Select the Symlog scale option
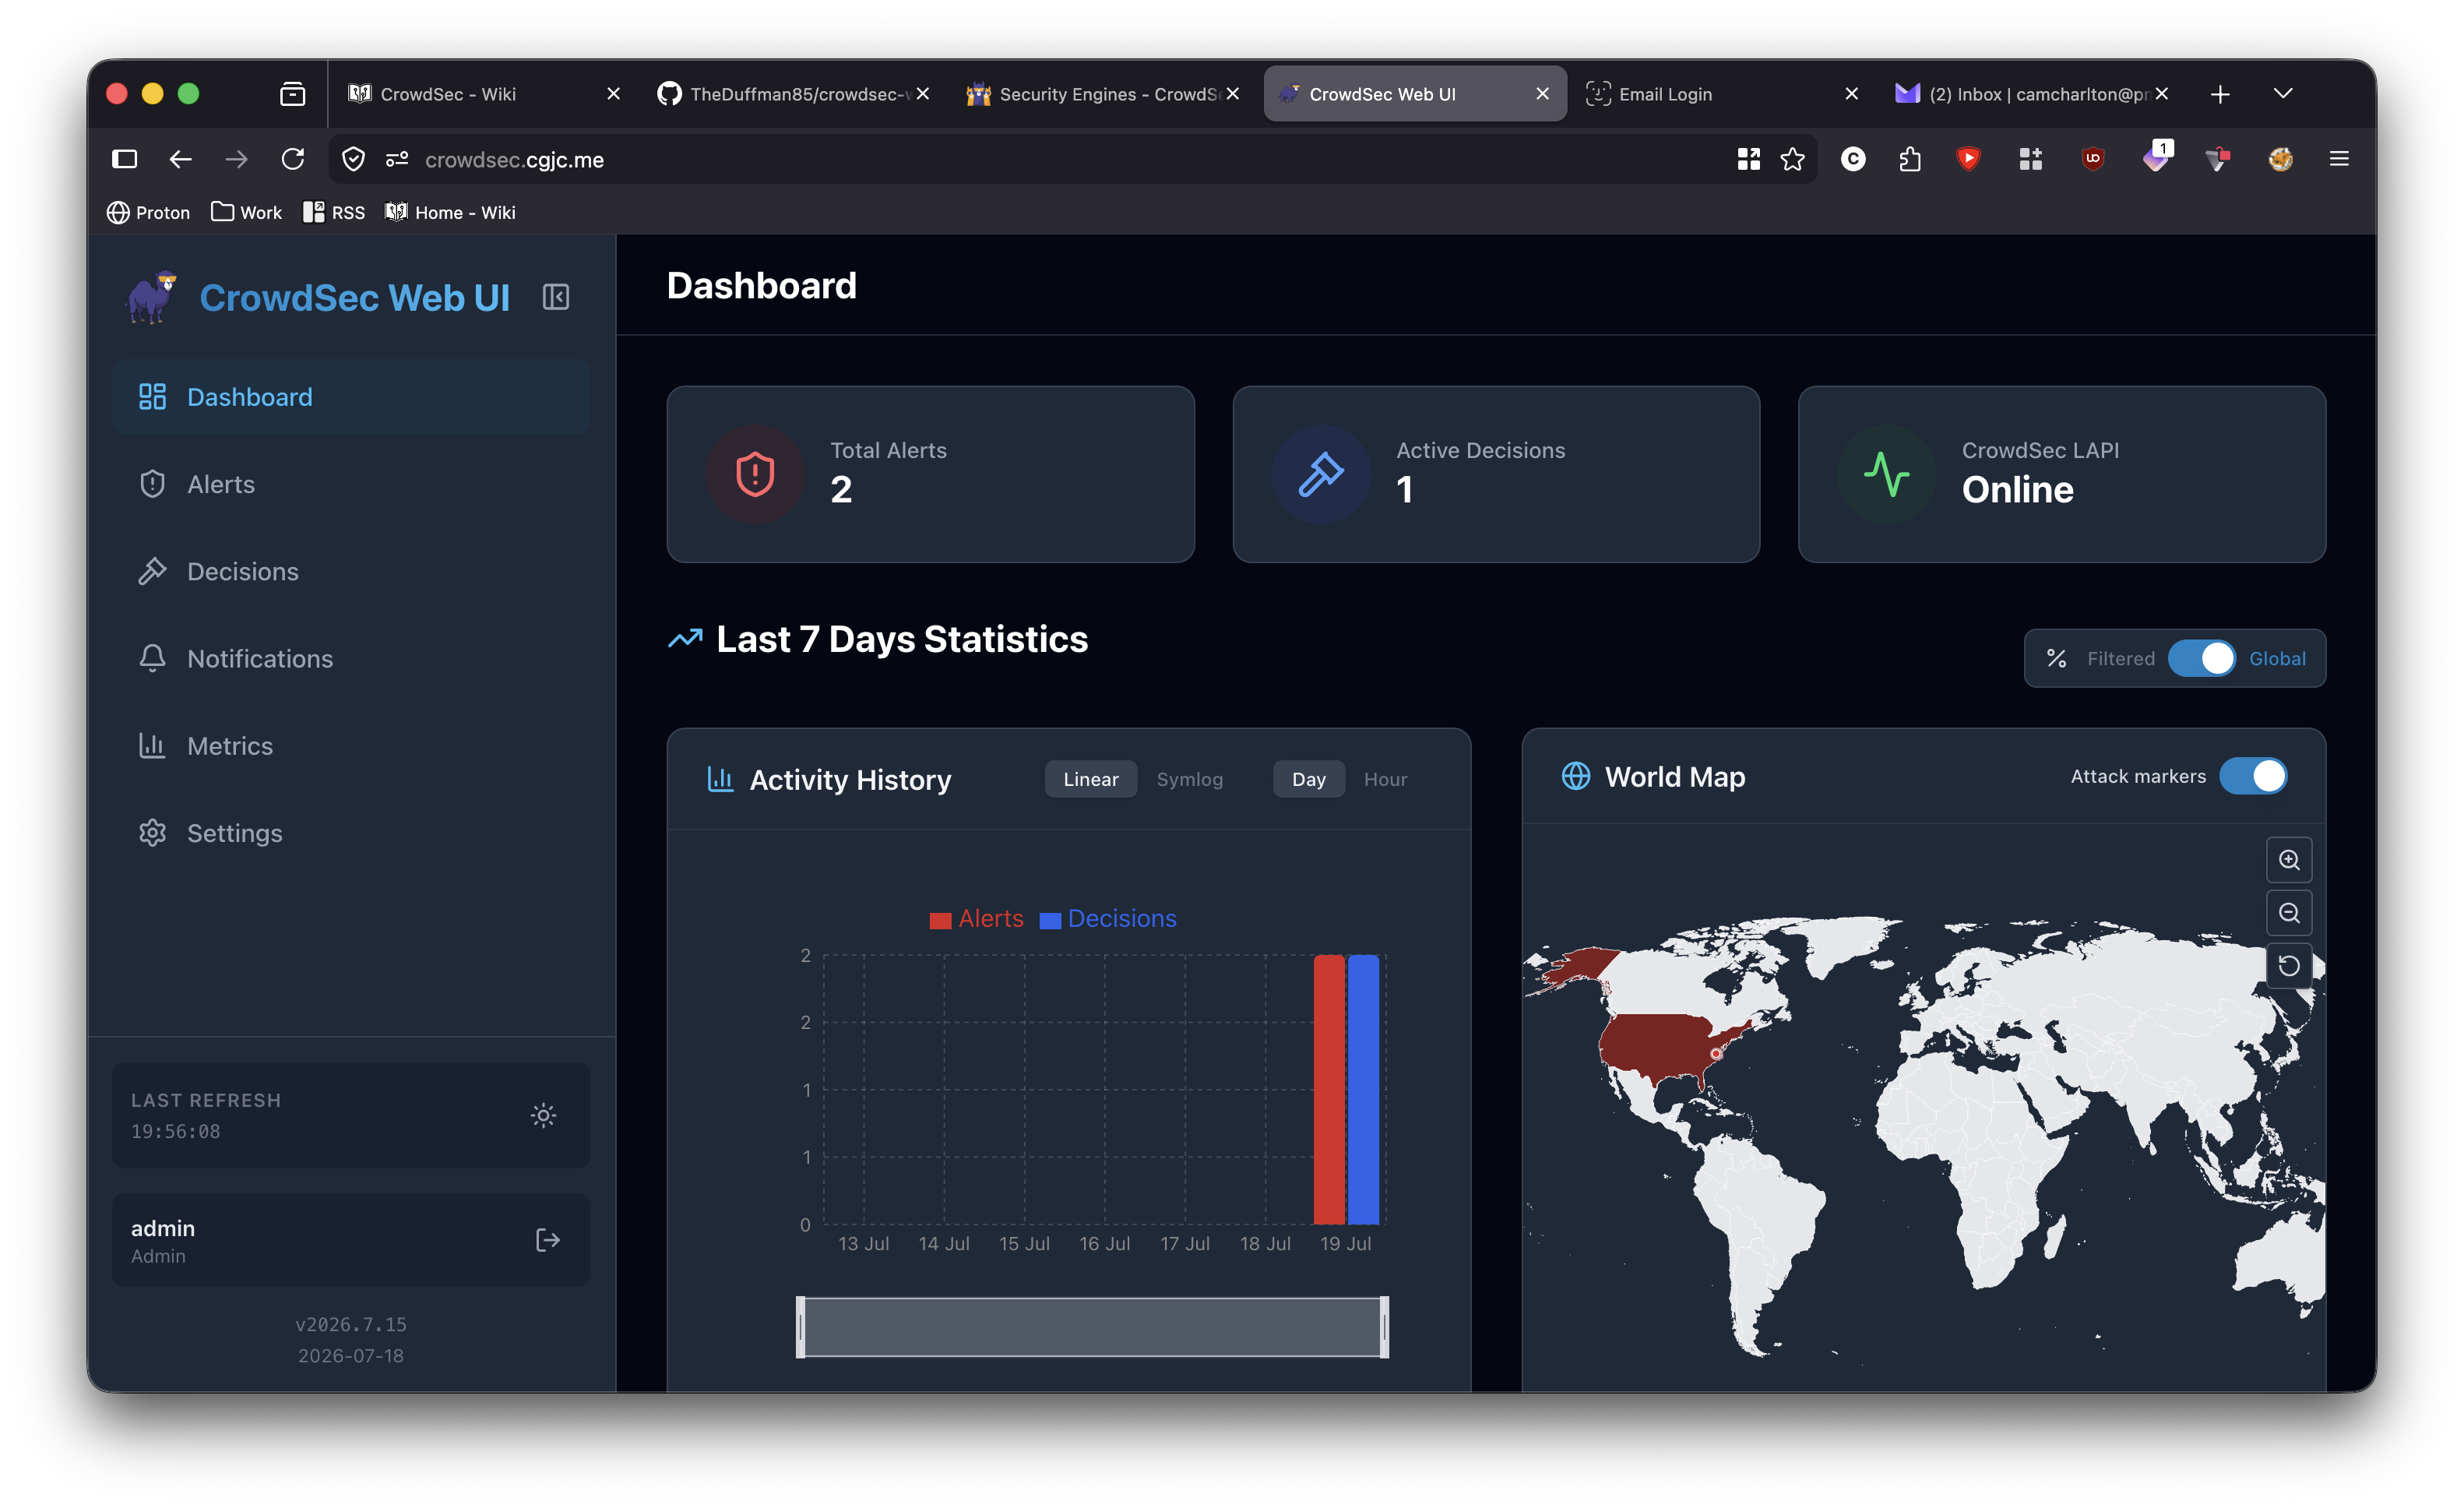Image resolution: width=2464 pixels, height=1508 pixels. tap(1190, 779)
